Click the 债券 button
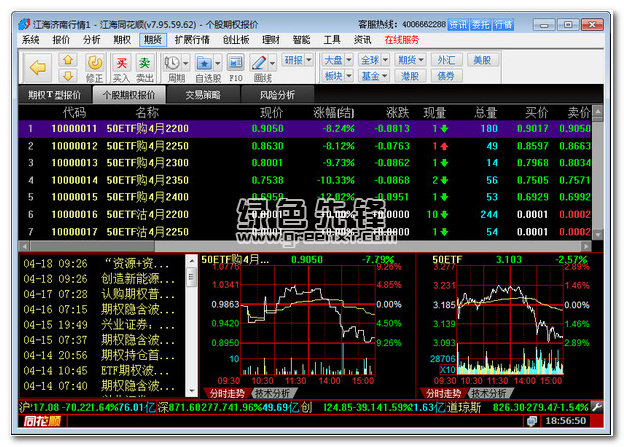Image resolution: width=624 pixels, height=447 pixels. pyautogui.click(x=446, y=75)
